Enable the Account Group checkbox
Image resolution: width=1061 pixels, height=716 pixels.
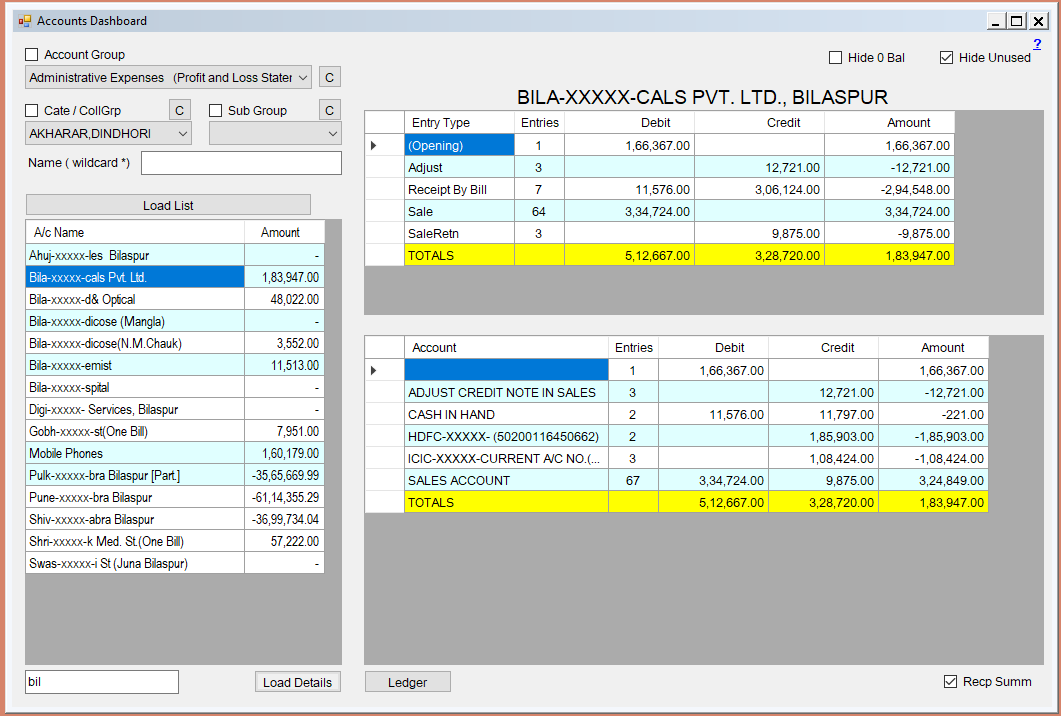pos(32,55)
